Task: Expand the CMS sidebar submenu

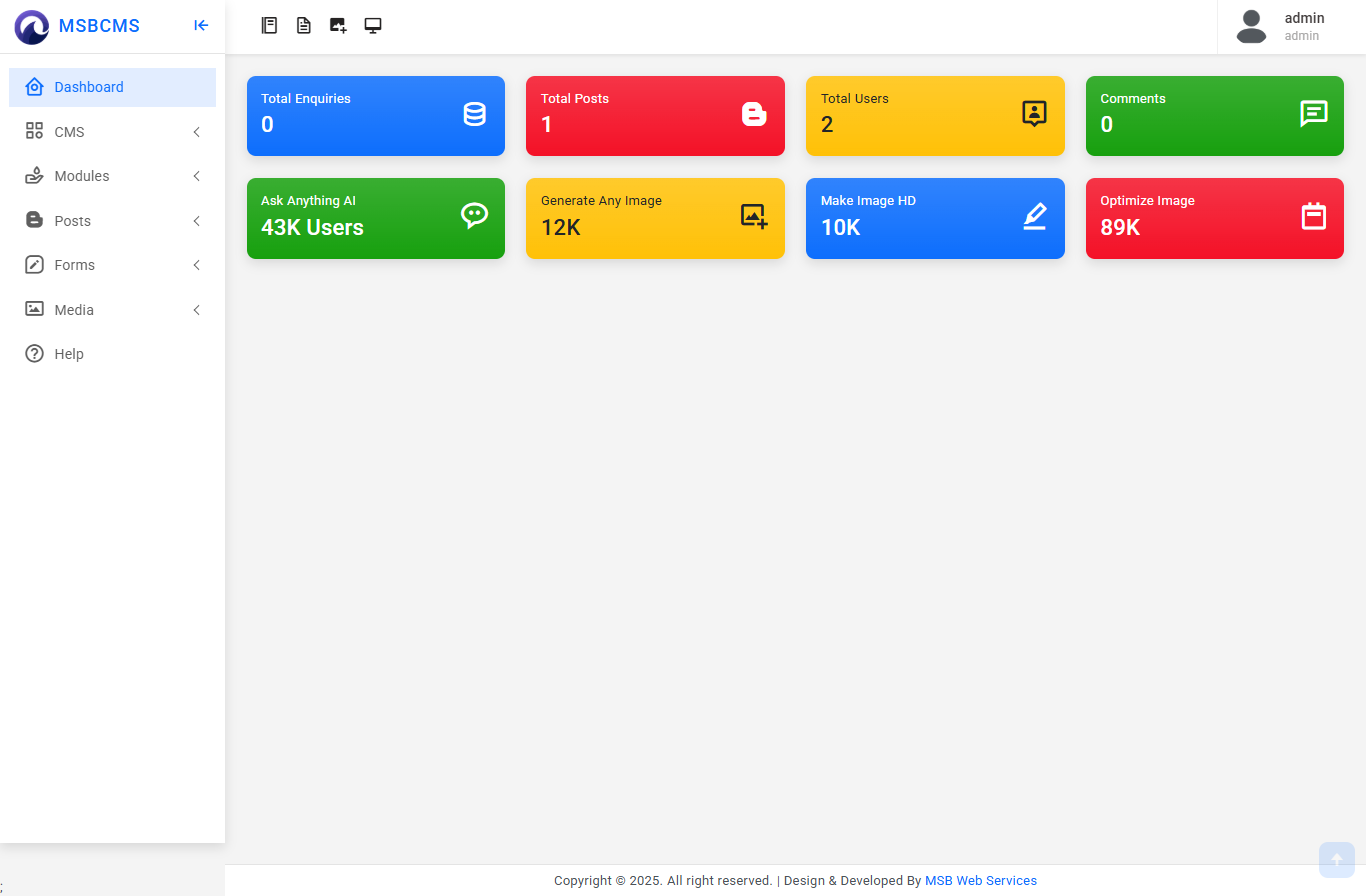Action: coord(196,132)
